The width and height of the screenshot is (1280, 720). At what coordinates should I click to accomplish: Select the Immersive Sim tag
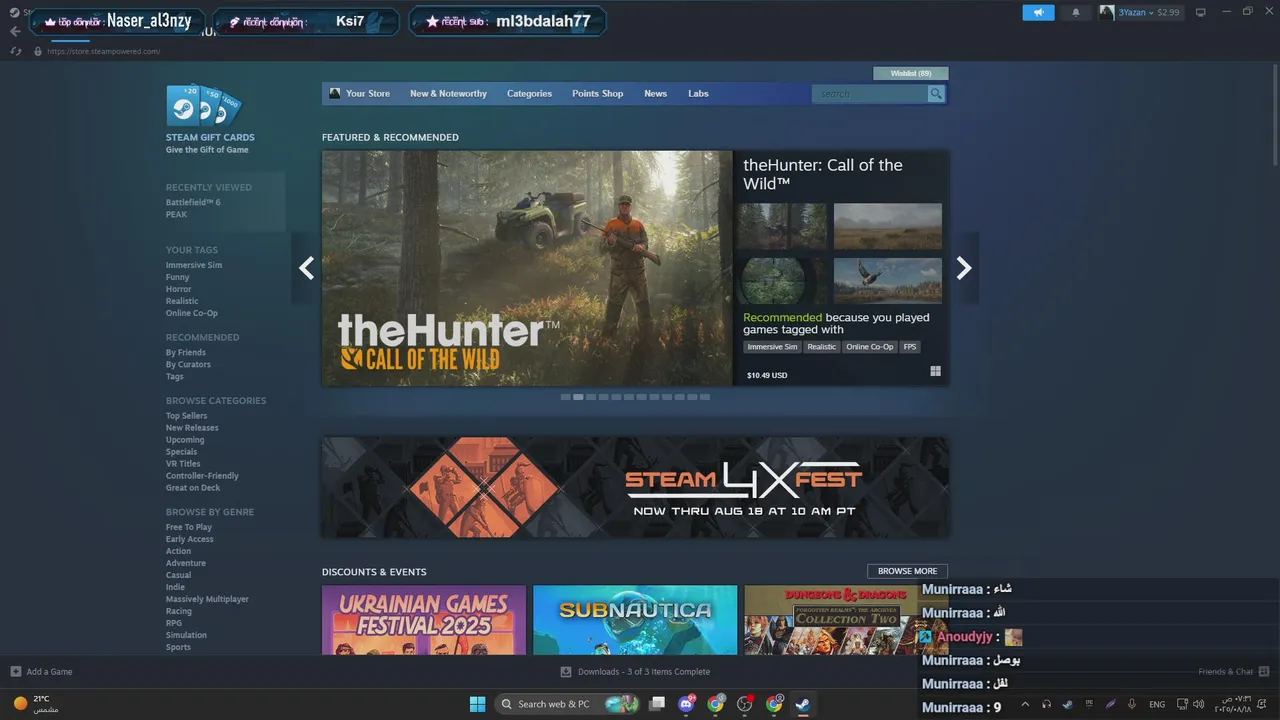[x=194, y=265]
